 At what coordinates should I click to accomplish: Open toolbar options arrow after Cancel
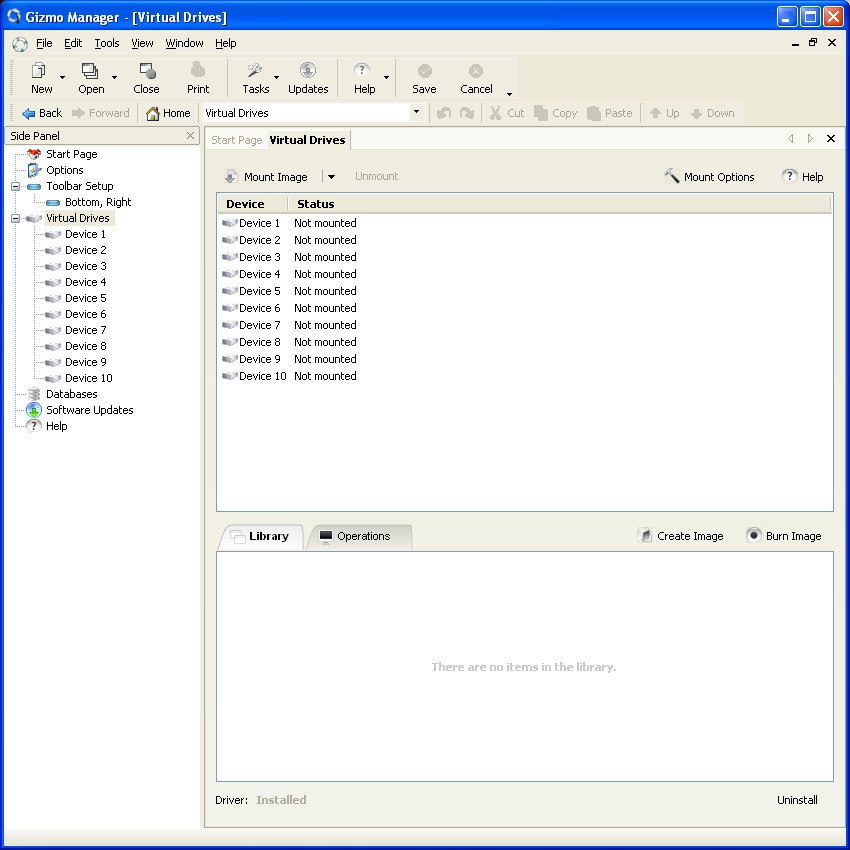click(x=510, y=94)
